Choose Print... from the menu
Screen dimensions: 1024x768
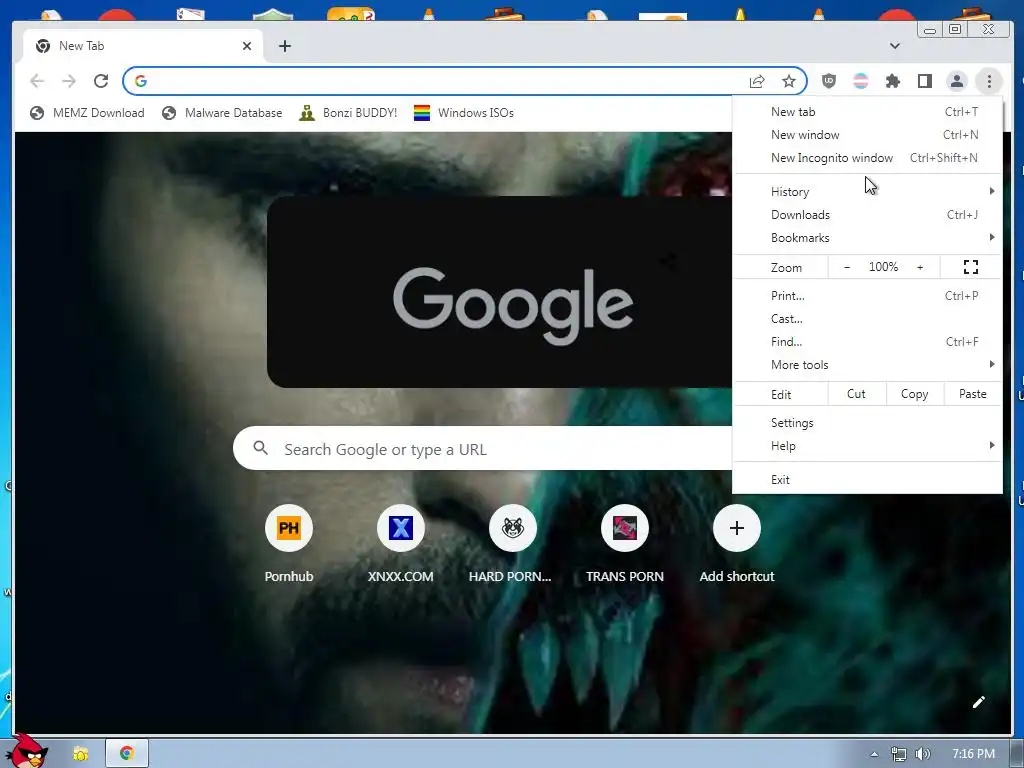867,296
